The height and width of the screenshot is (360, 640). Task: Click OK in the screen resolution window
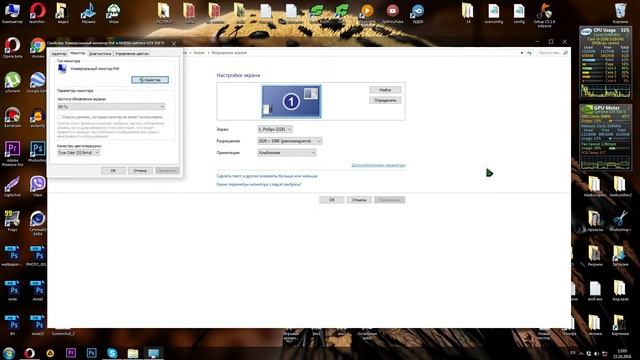(332, 200)
